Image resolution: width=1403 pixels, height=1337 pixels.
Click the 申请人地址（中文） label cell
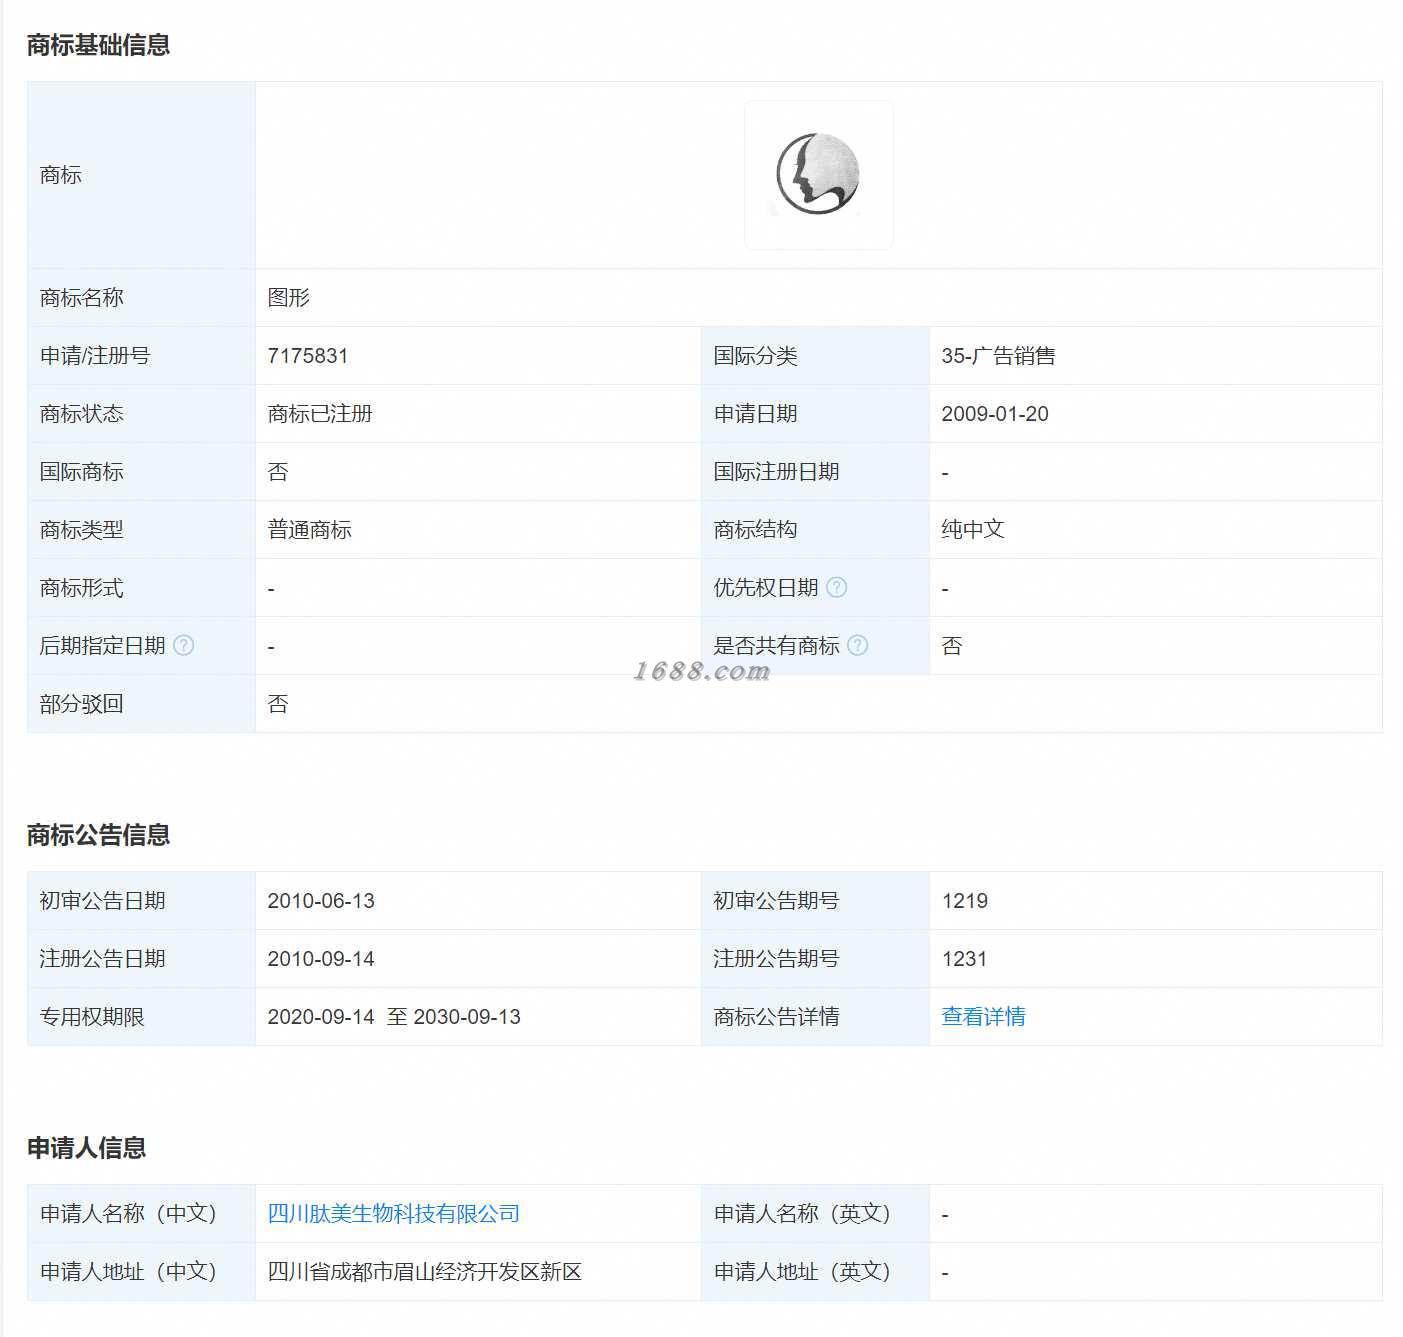click(141, 1272)
